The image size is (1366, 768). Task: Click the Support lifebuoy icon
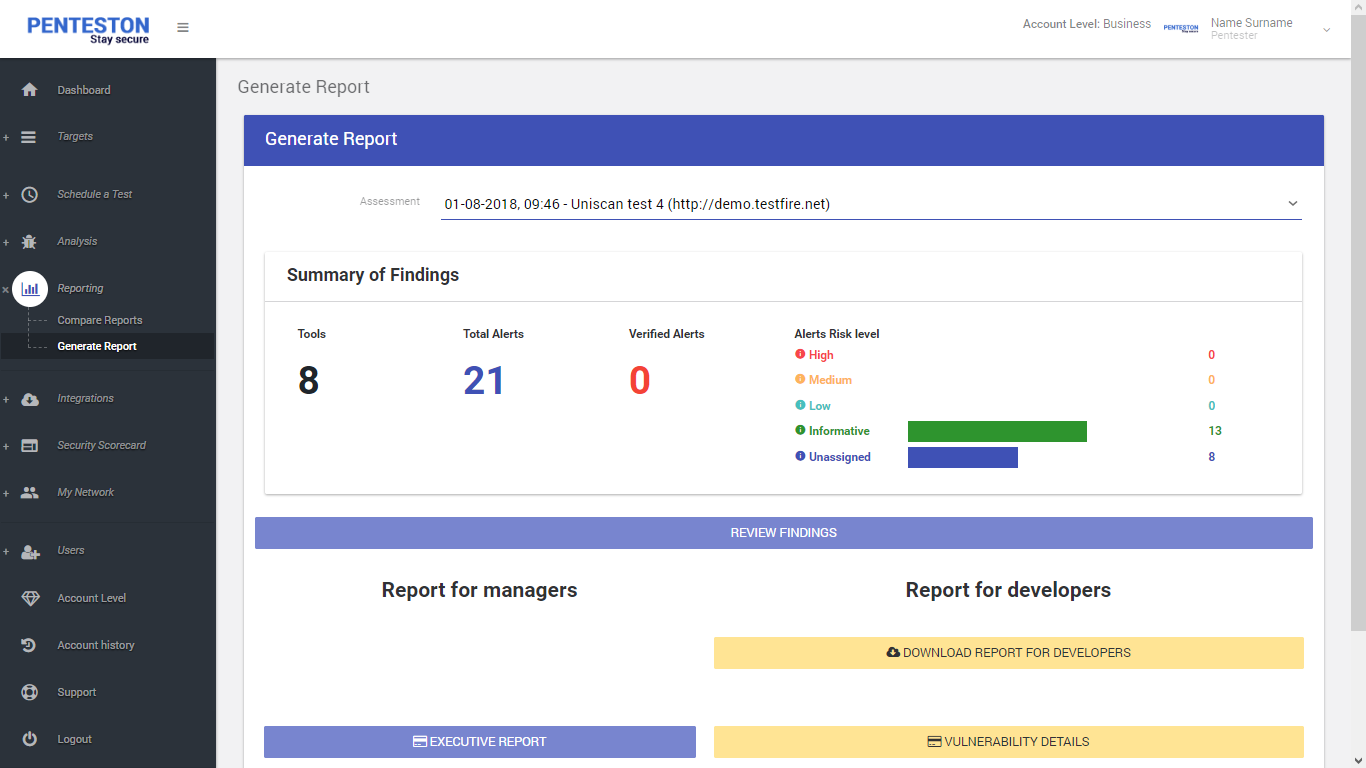(x=29, y=692)
